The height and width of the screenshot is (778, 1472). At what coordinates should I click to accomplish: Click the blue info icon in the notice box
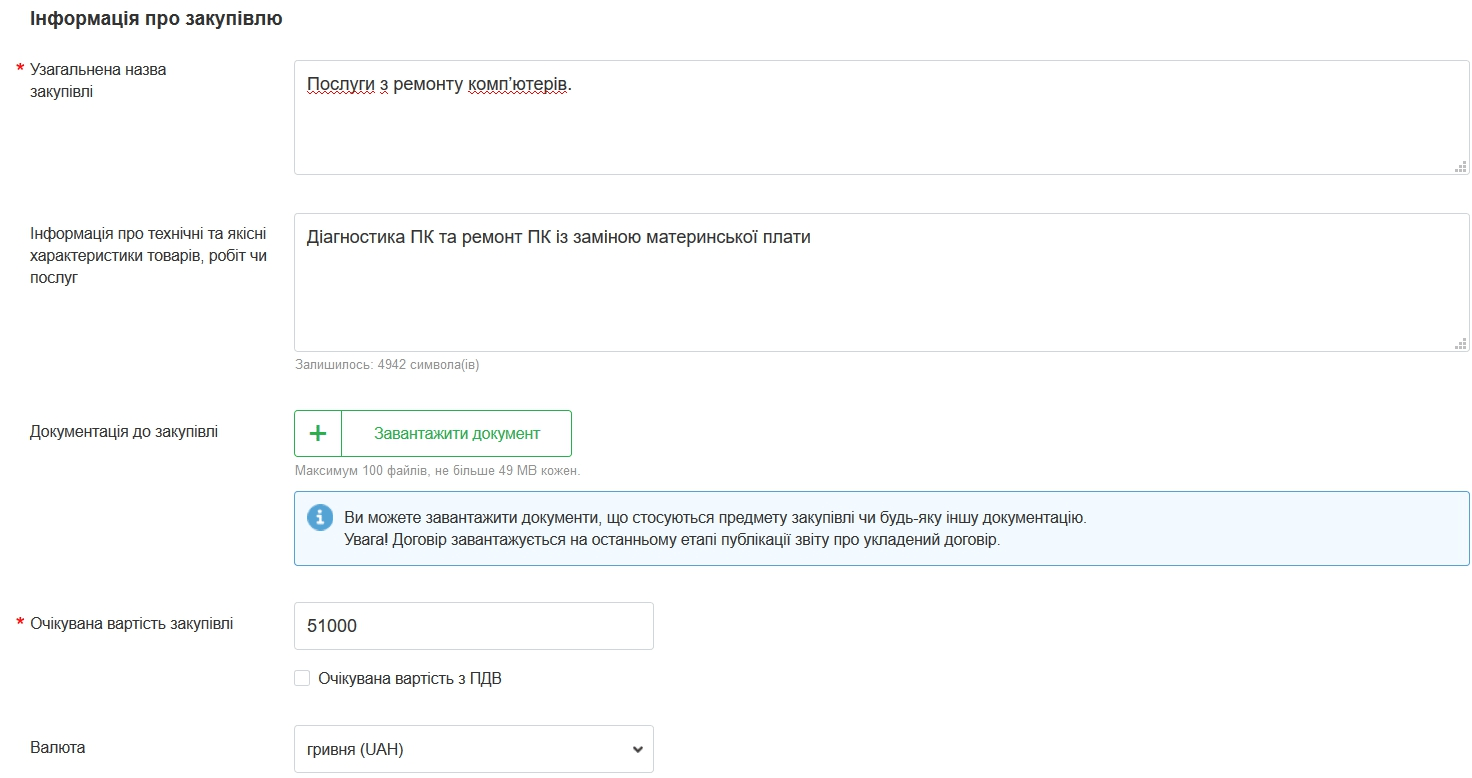click(319, 517)
